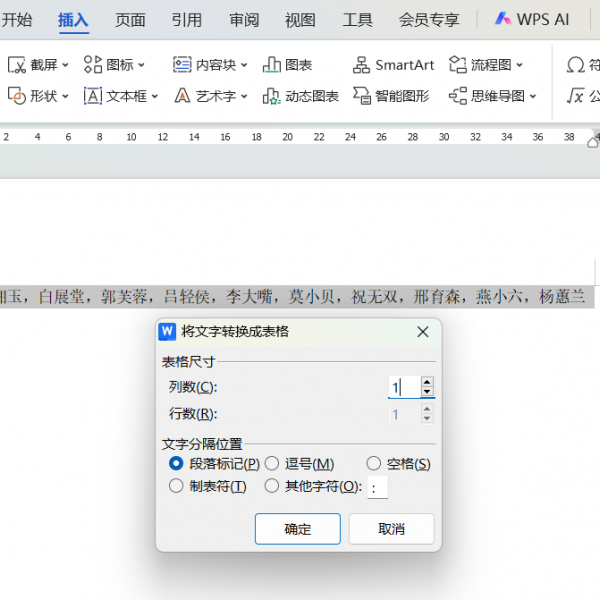Click the 智能图形 smart graphic icon
600x600 pixels.
tap(361, 96)
